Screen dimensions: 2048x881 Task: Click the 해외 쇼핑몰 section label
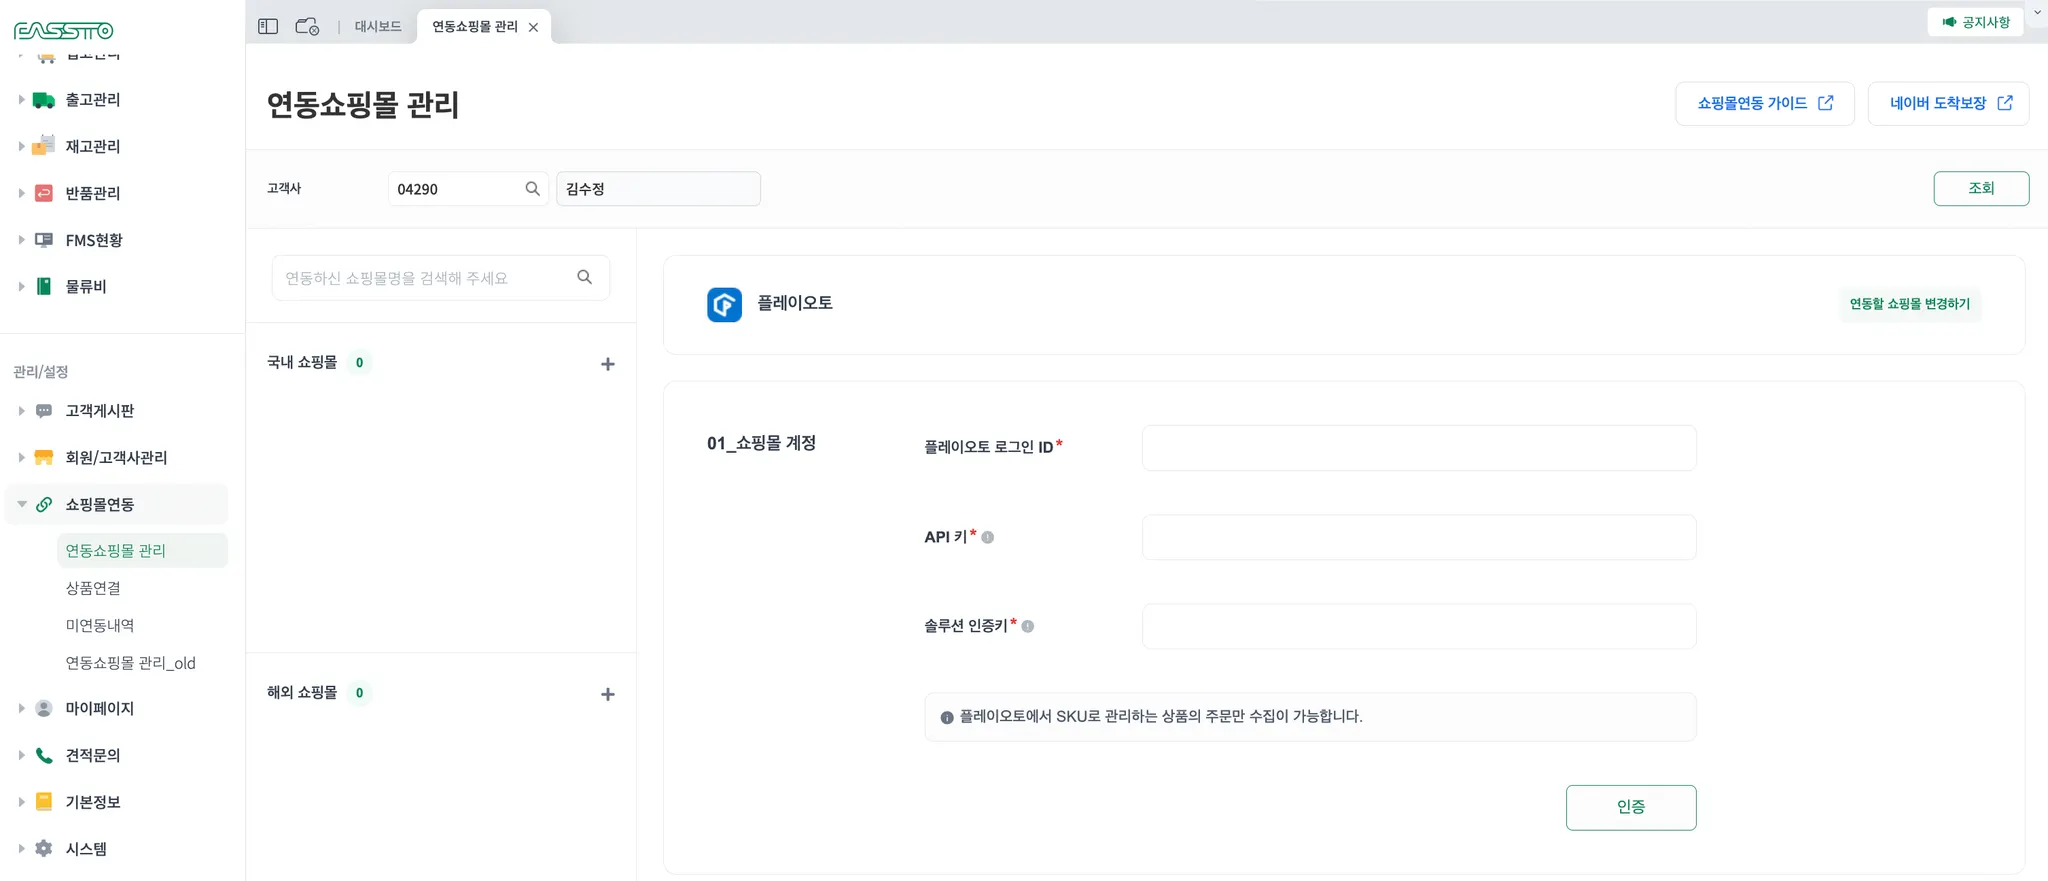(302, 692)
